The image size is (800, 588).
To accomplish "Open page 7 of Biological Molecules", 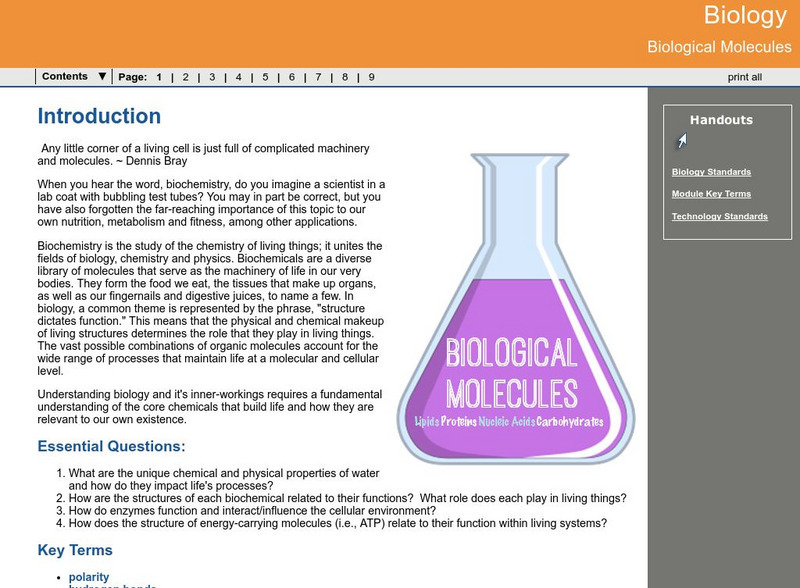I will tap(316, 75).
